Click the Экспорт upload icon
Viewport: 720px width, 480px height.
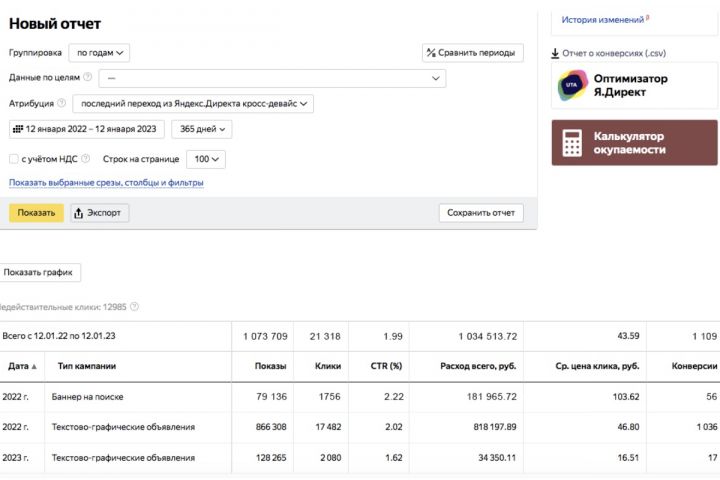click(79, 213)
